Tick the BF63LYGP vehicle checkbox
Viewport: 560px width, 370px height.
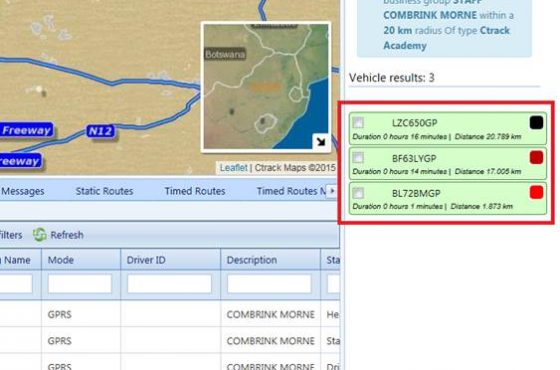tap(358, 158)
